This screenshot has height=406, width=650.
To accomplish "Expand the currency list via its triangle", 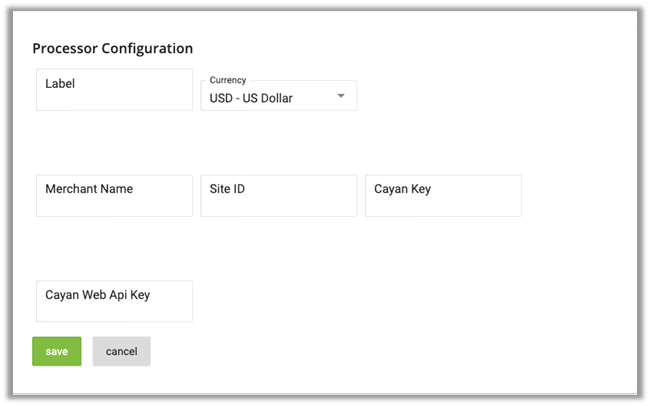I will [x=341, y=97].
